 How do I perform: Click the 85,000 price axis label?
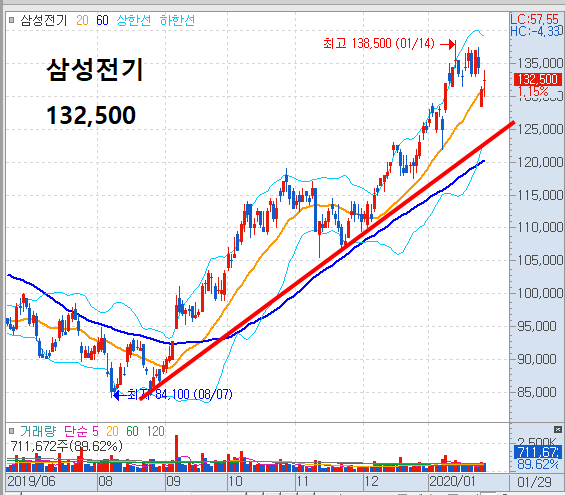(x=537, y=392)
